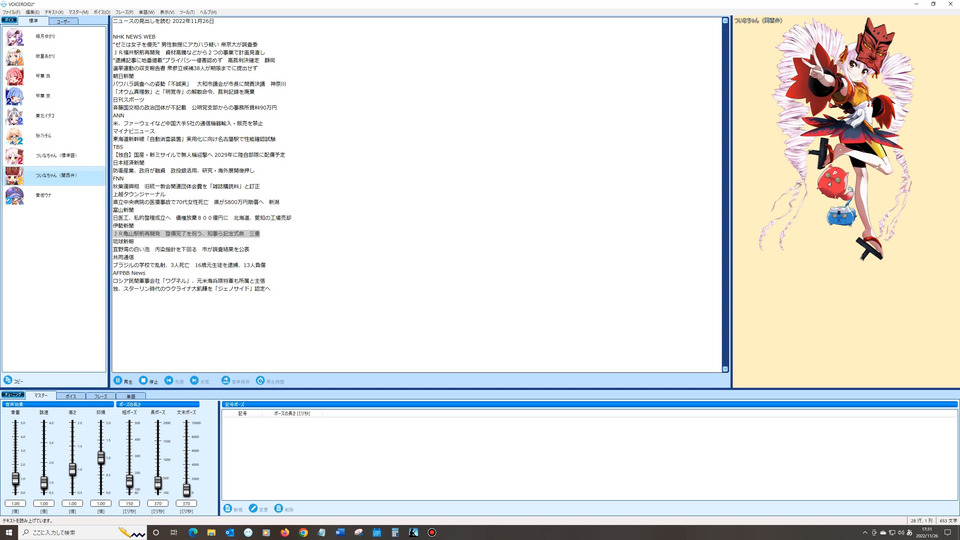Click the NHK NEWS WEB heading line
Viewport: 960px width, 540px height.
pyautogui.click(x=134, y=37)
